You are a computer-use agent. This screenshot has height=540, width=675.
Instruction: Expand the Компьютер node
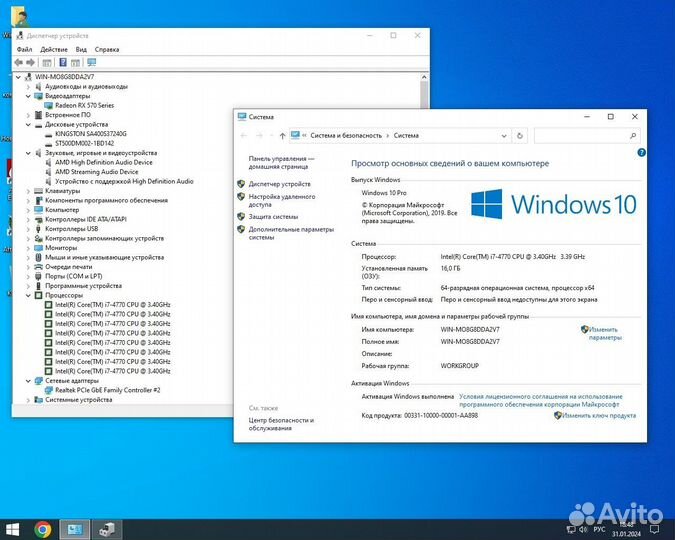pos(28,210)
